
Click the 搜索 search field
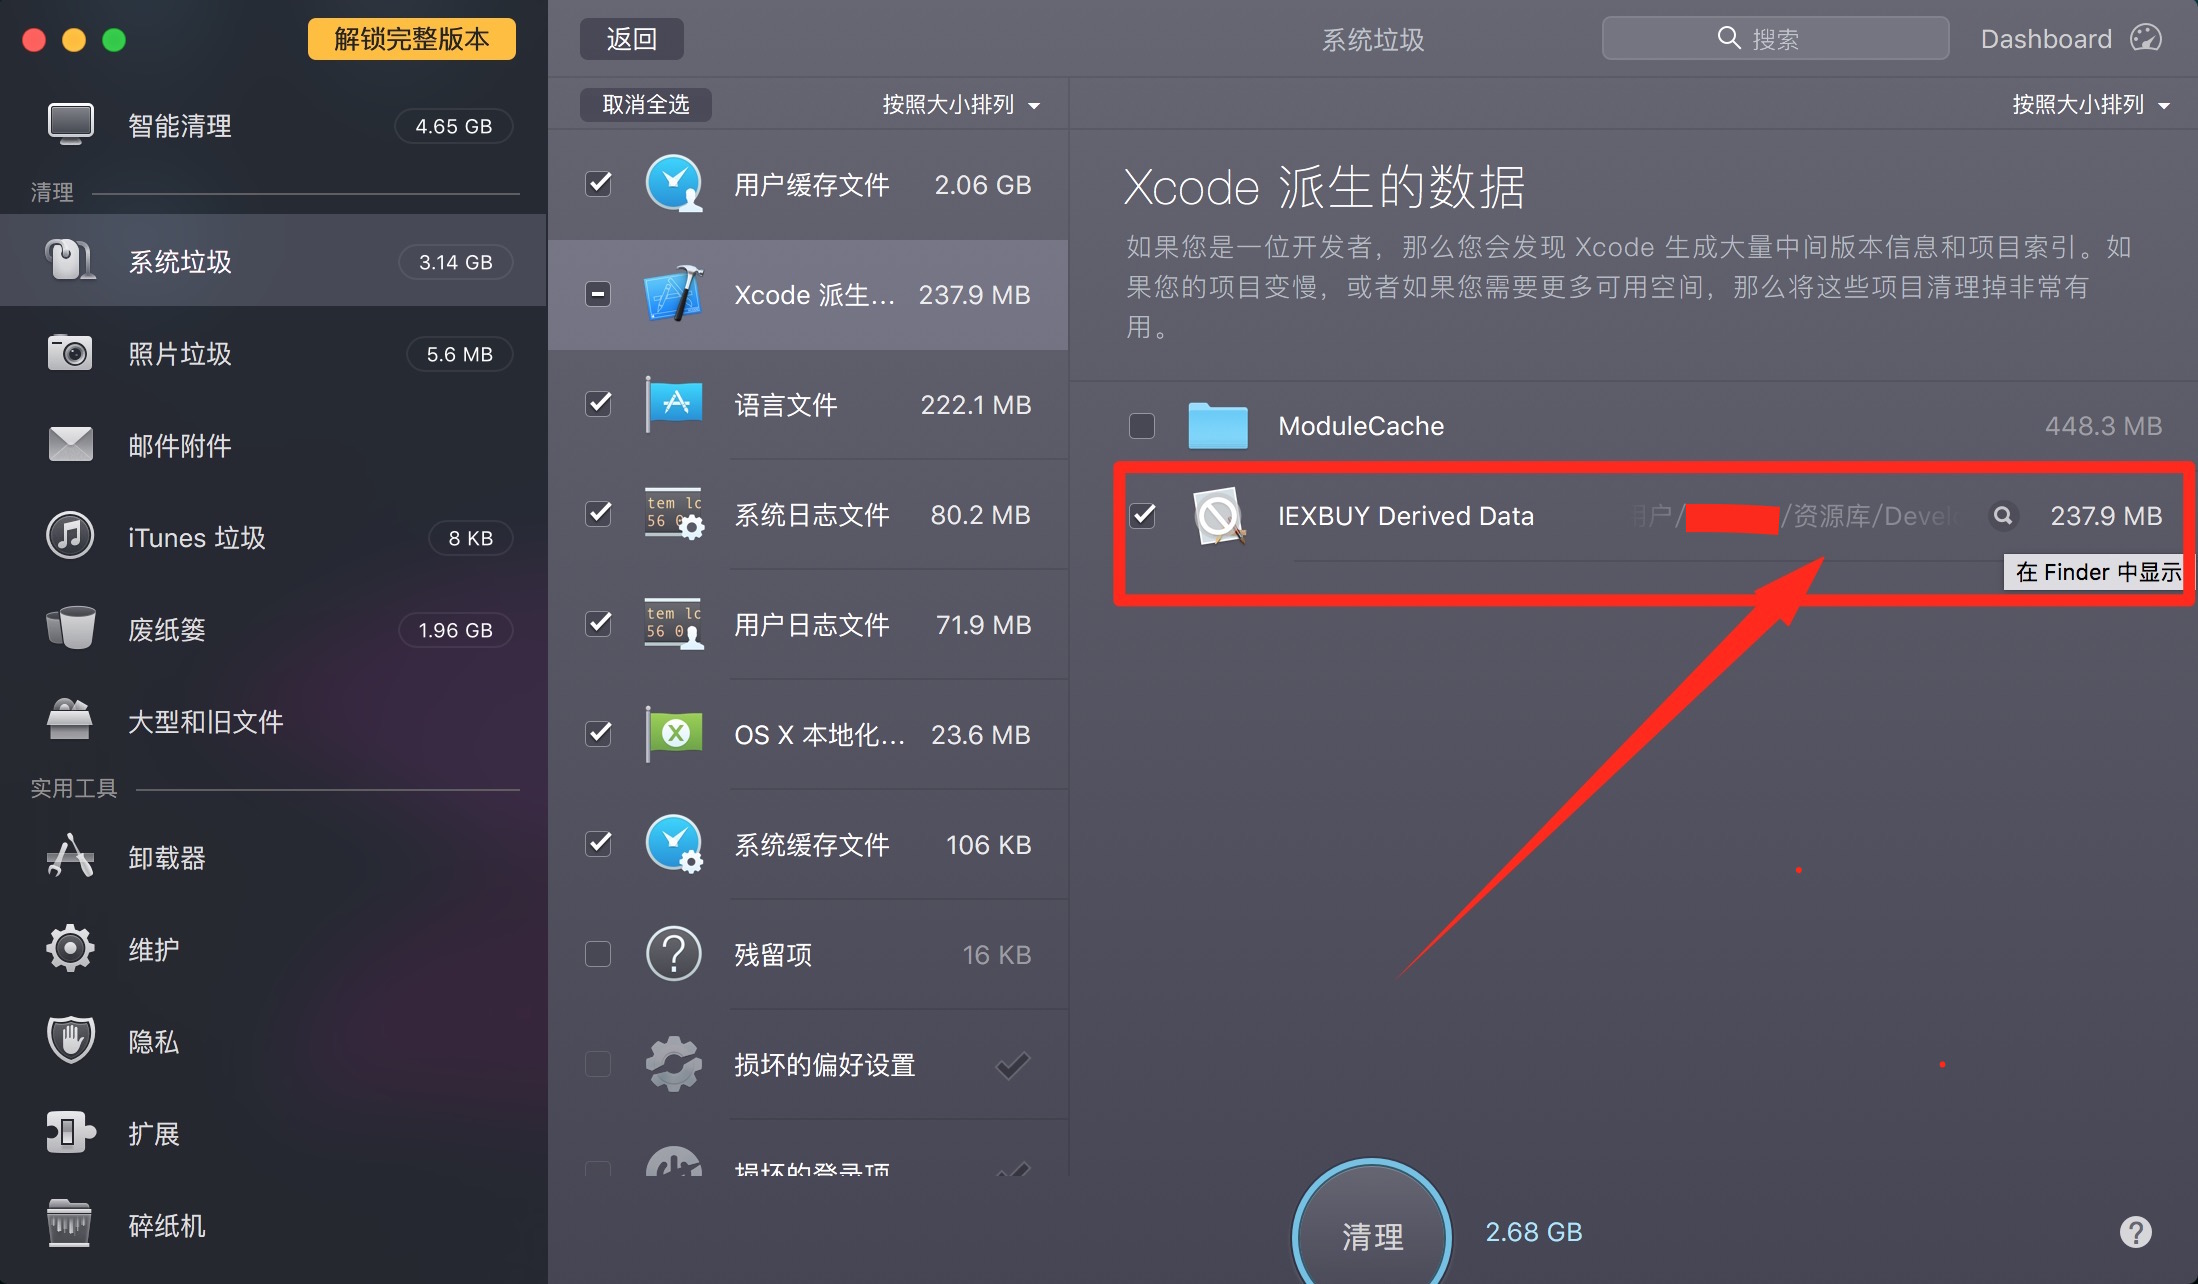tap(1775, 38)
